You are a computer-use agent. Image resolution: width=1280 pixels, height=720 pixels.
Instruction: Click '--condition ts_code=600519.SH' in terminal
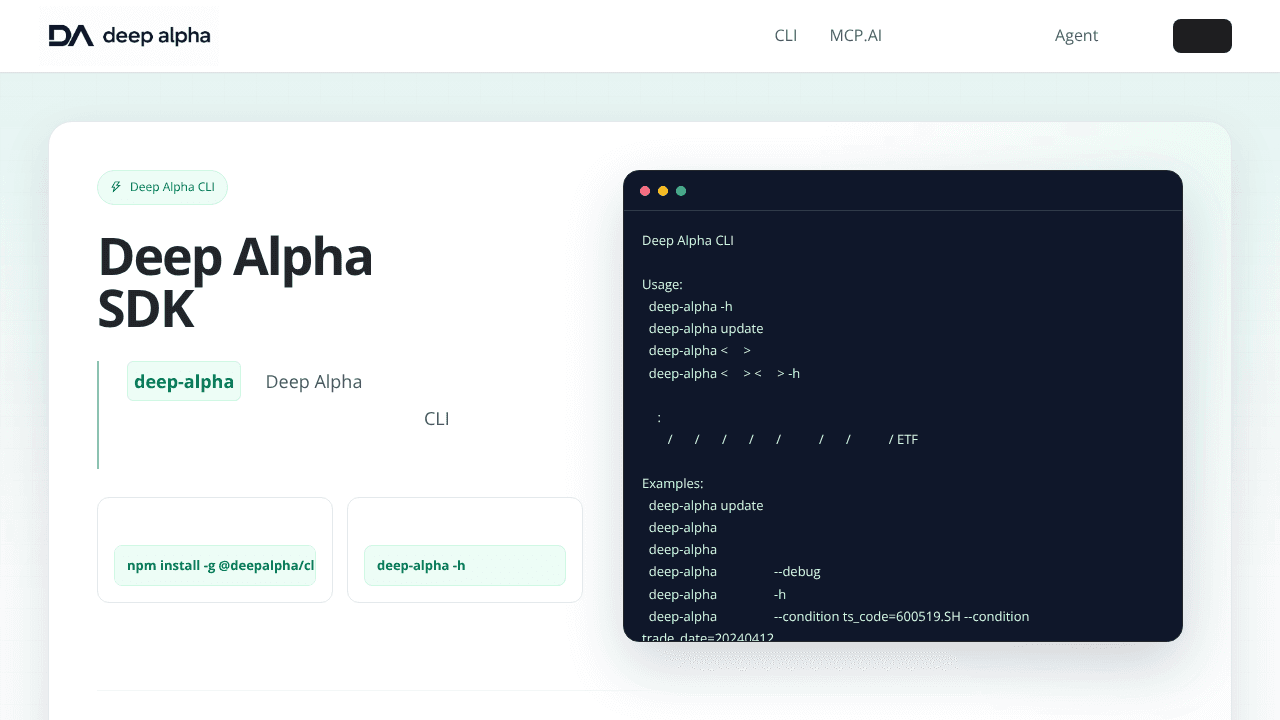pyautogui.click(x=867, y=616)
